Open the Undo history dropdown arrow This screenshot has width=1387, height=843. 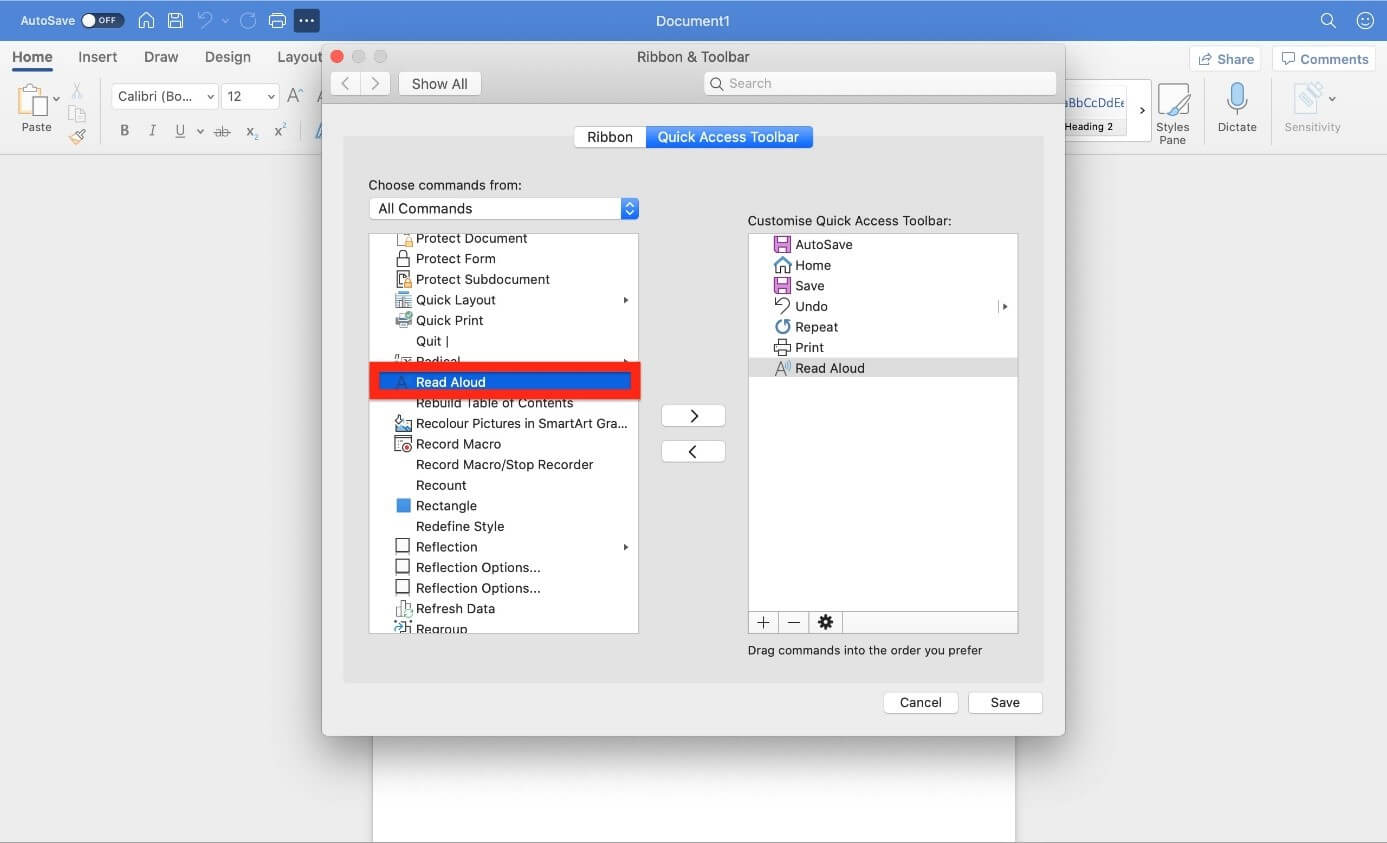point(224,20)
